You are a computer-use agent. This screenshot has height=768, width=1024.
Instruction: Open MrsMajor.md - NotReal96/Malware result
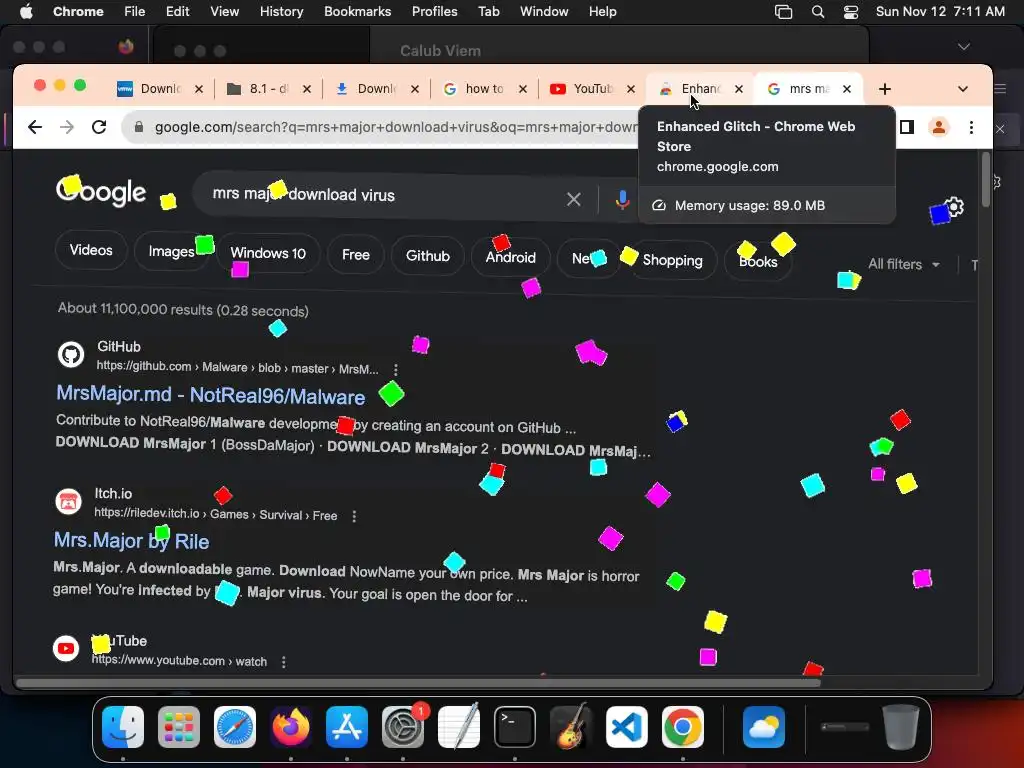210,395
